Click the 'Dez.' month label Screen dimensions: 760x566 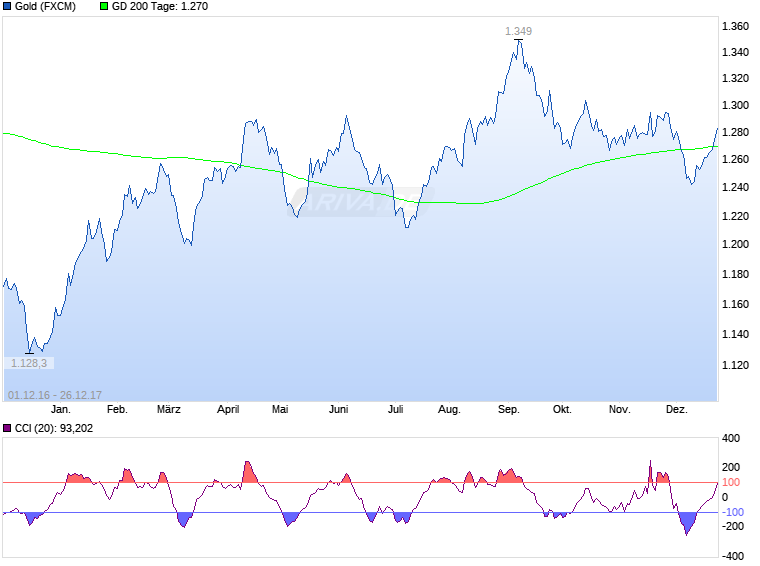tap(677, 409)
